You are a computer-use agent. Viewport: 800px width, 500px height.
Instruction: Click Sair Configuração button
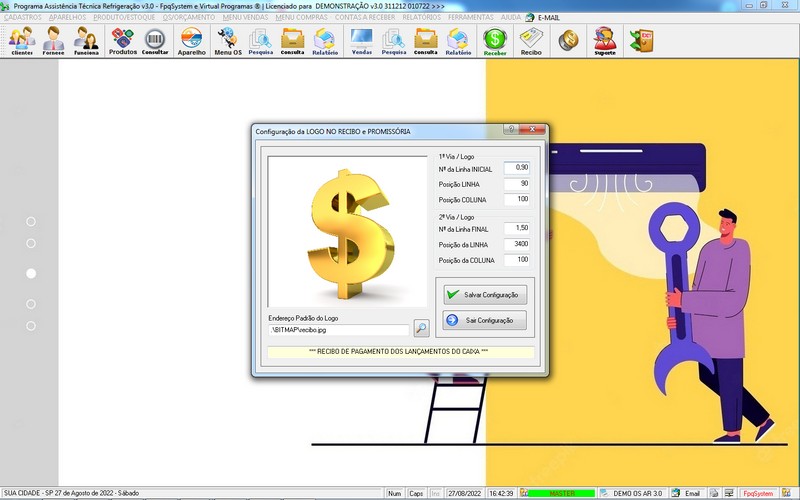click(x=485, y=320)
